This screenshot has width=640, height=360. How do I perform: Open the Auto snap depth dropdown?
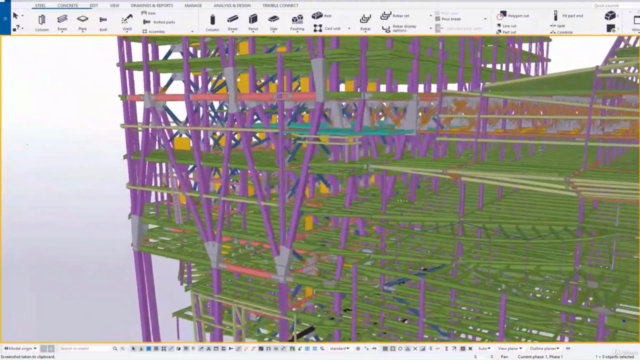(484, 349)
